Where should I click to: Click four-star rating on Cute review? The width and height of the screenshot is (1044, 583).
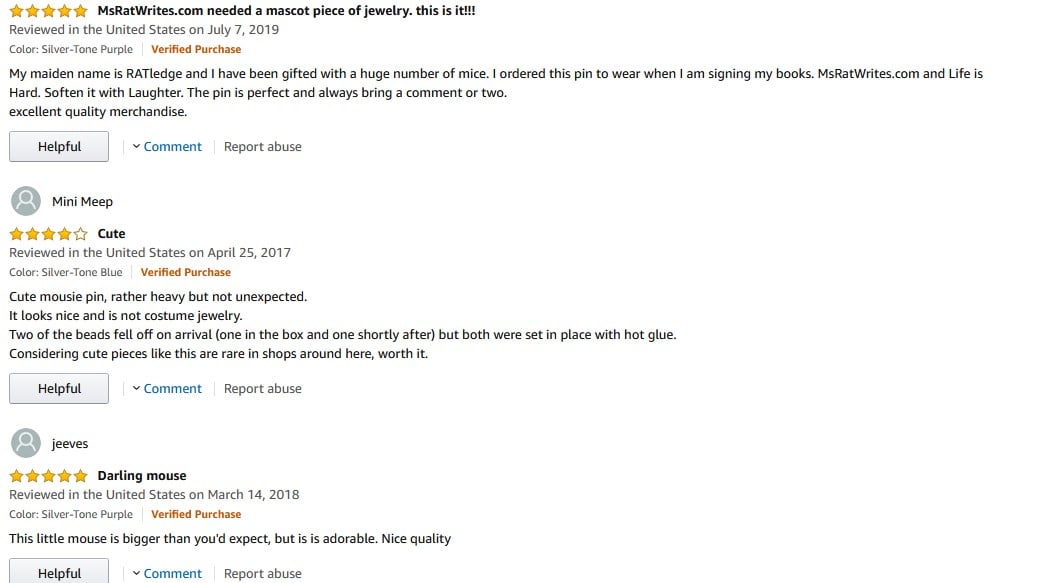click(48, 234)
